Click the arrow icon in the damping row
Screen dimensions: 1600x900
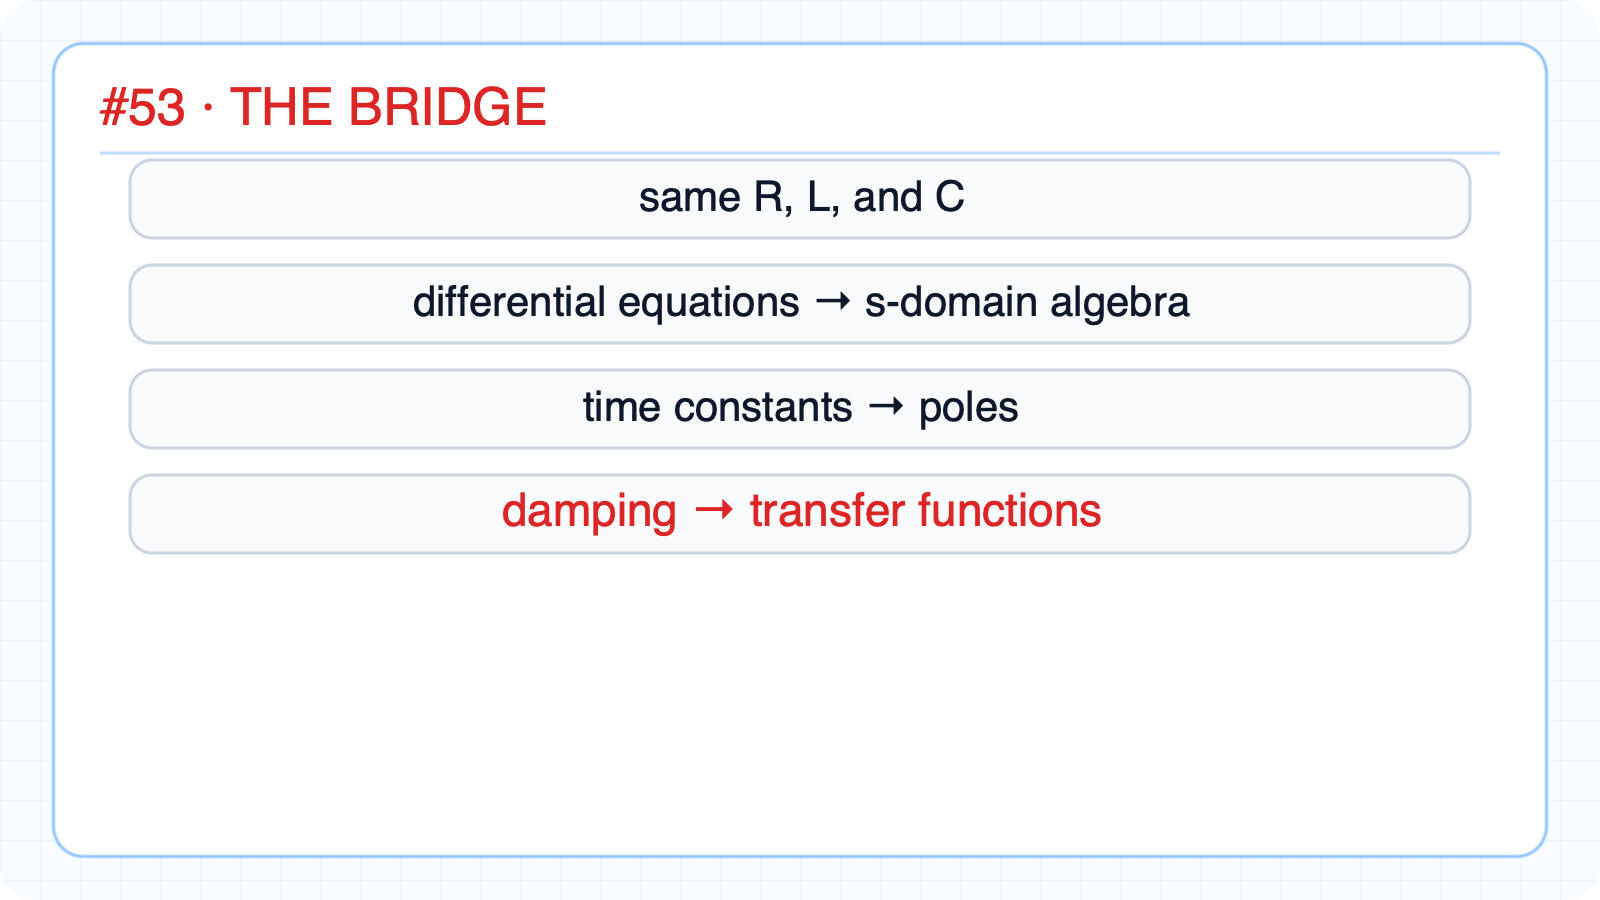pos(713,511)
